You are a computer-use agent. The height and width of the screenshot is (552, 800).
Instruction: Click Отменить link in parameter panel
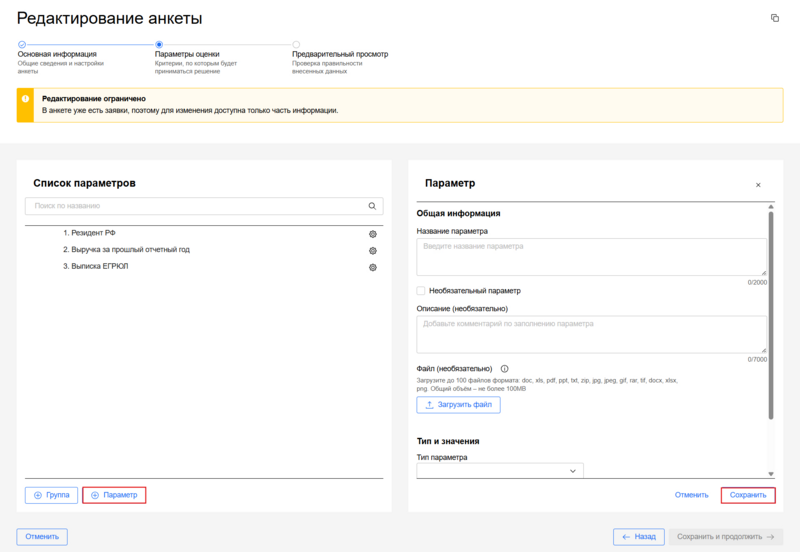click(x=691, y=495)
